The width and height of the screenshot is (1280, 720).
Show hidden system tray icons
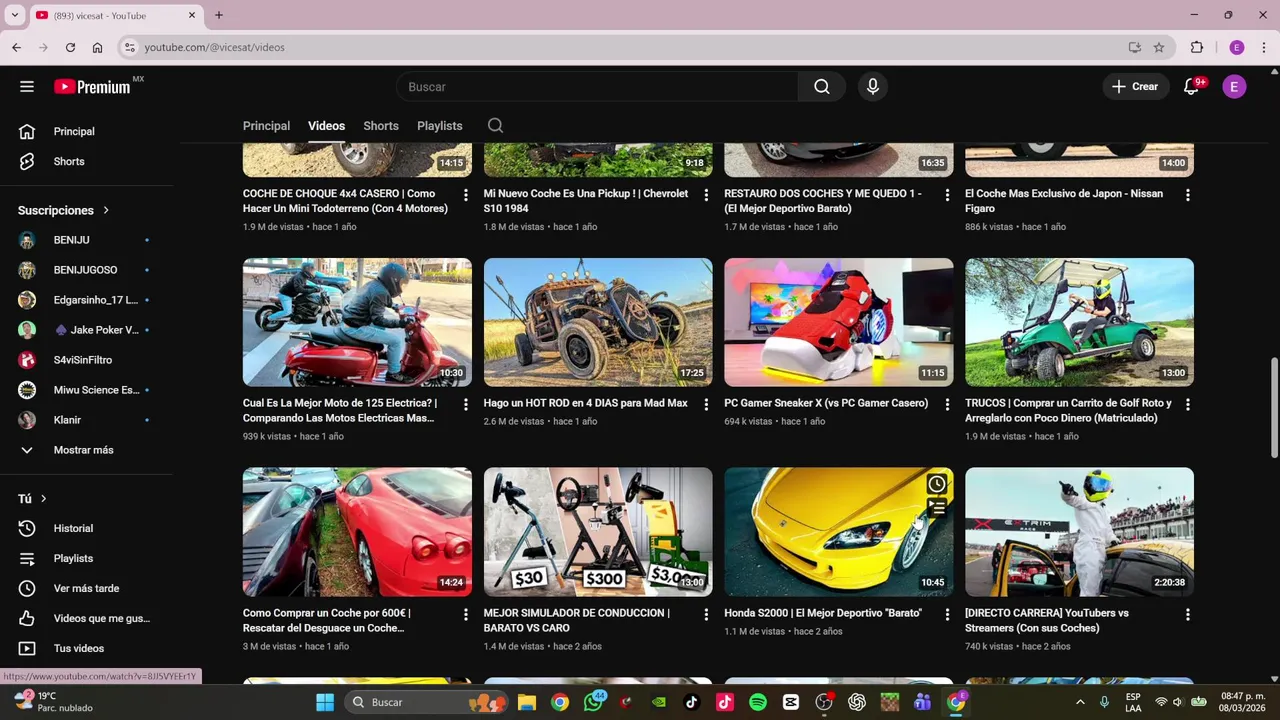[1080, 702]
